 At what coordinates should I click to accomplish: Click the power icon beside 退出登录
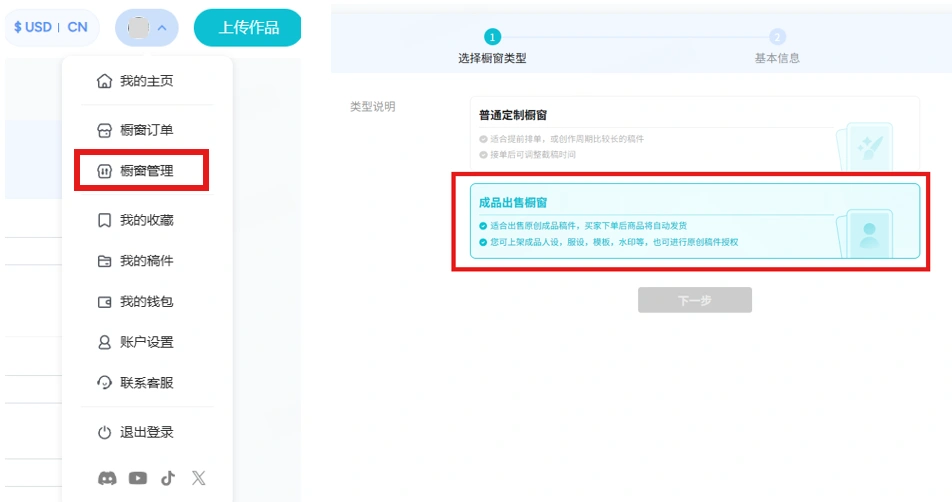click(x=104, y=432)
